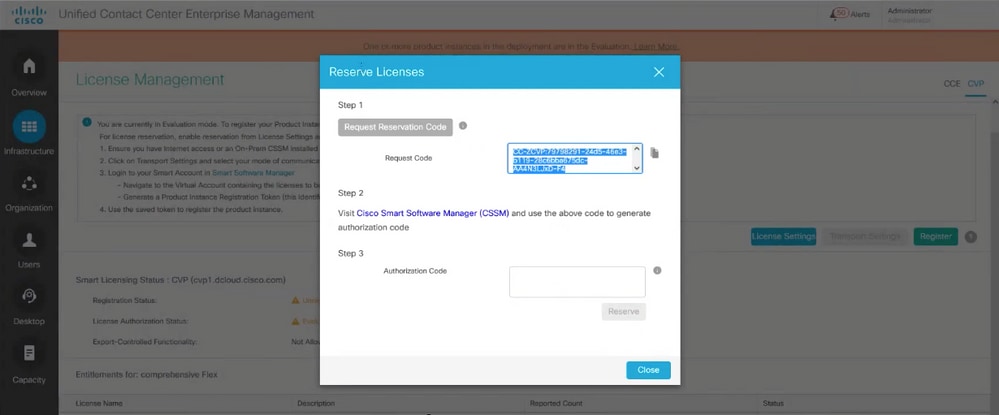Click the Export-Controlled Functionality label
This screenshot has height=415, width=999.
(x=145, y=342)
